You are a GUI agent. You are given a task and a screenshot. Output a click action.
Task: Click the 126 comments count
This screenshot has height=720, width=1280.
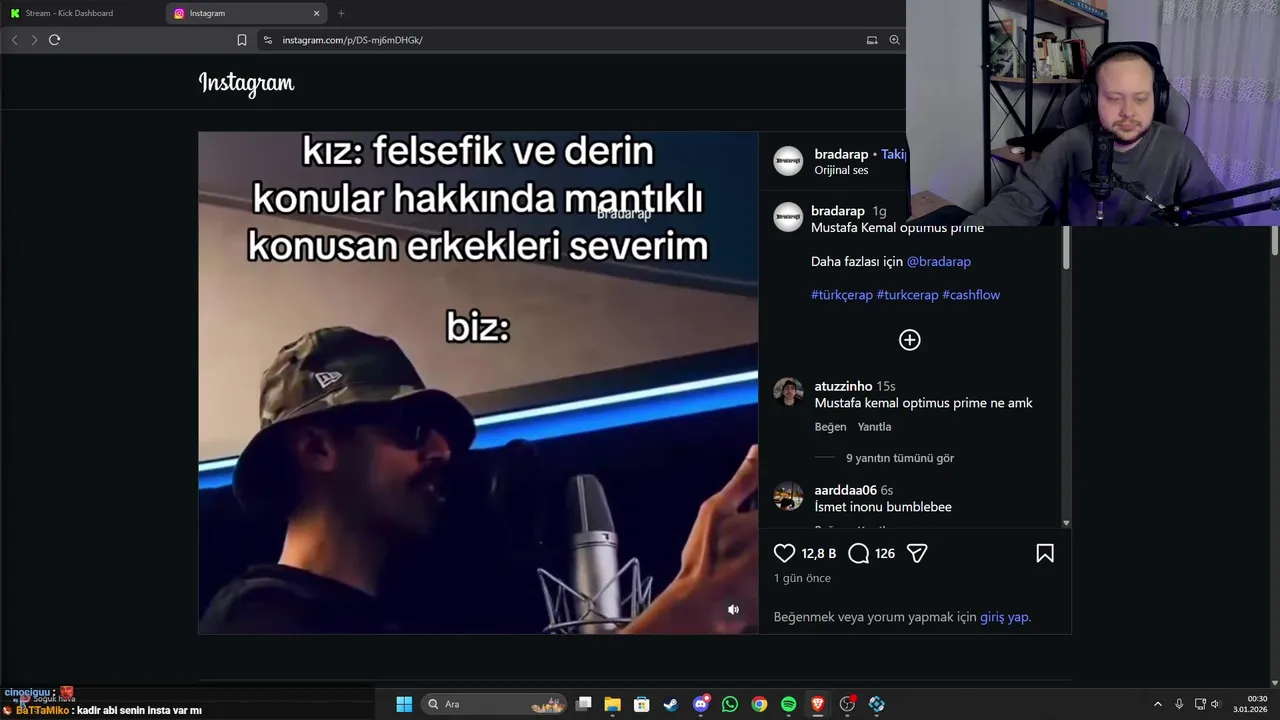885,554
